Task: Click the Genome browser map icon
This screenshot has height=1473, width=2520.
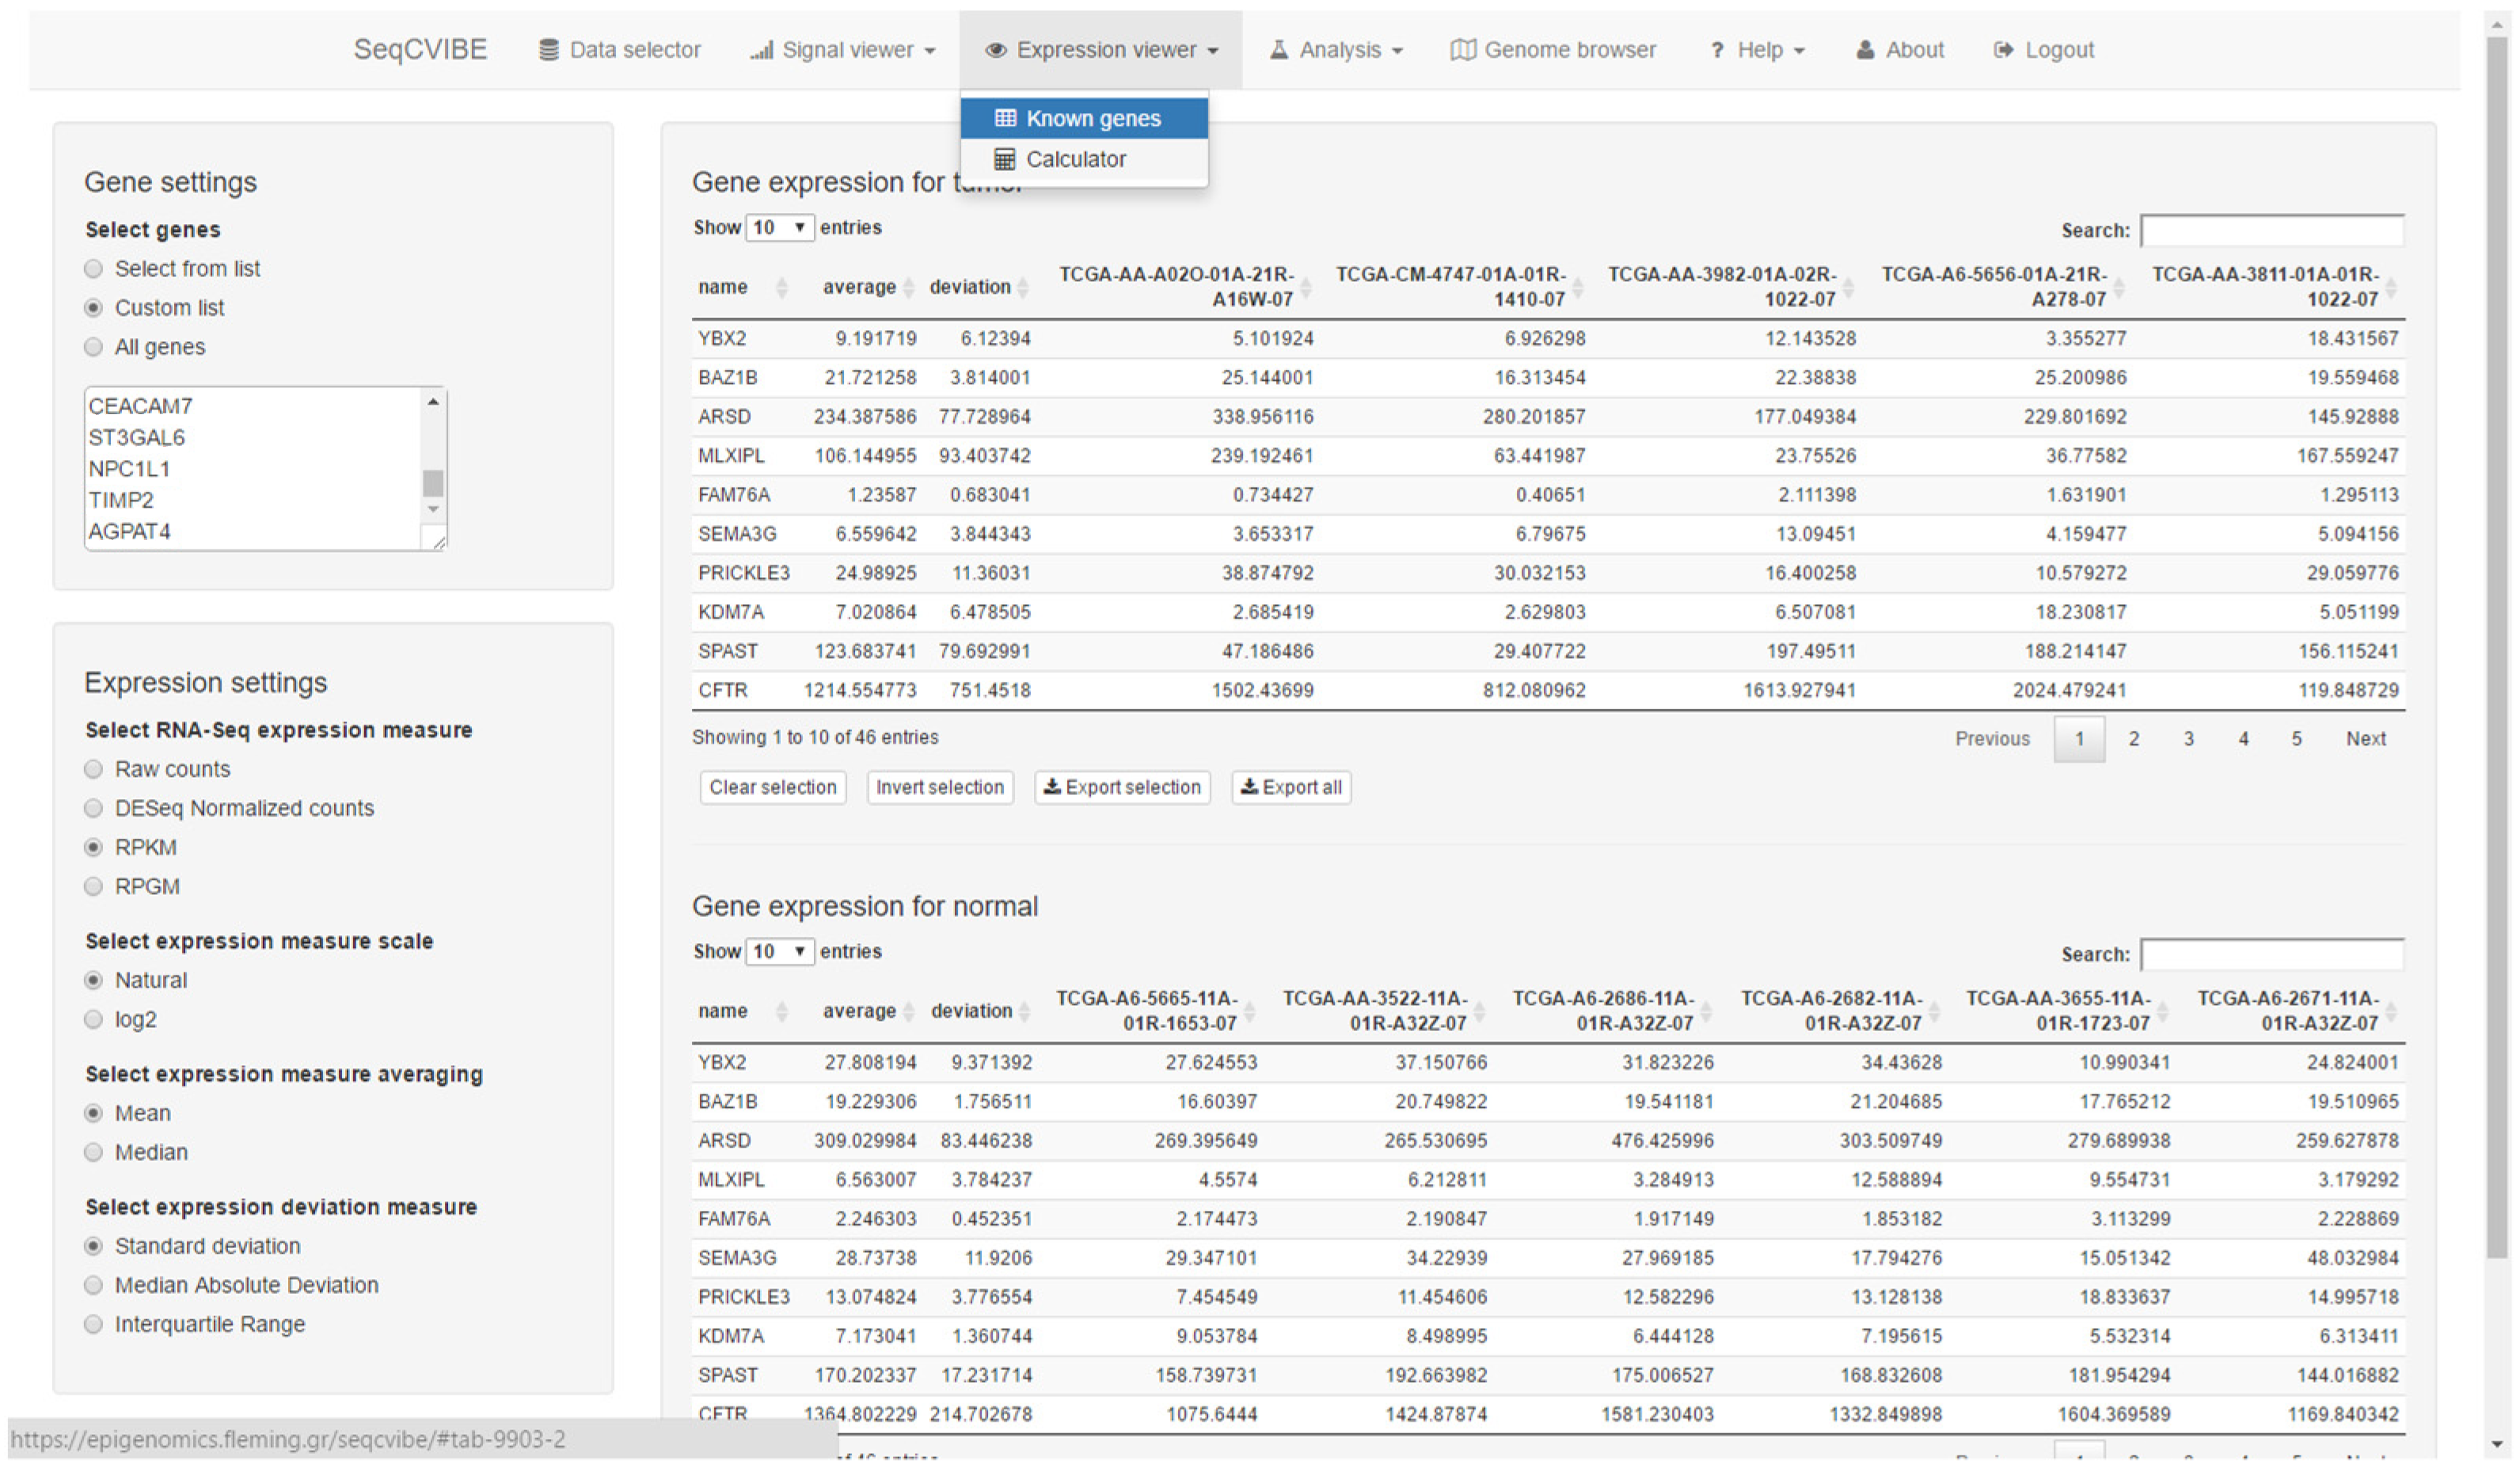Action: coord(1463,50)
